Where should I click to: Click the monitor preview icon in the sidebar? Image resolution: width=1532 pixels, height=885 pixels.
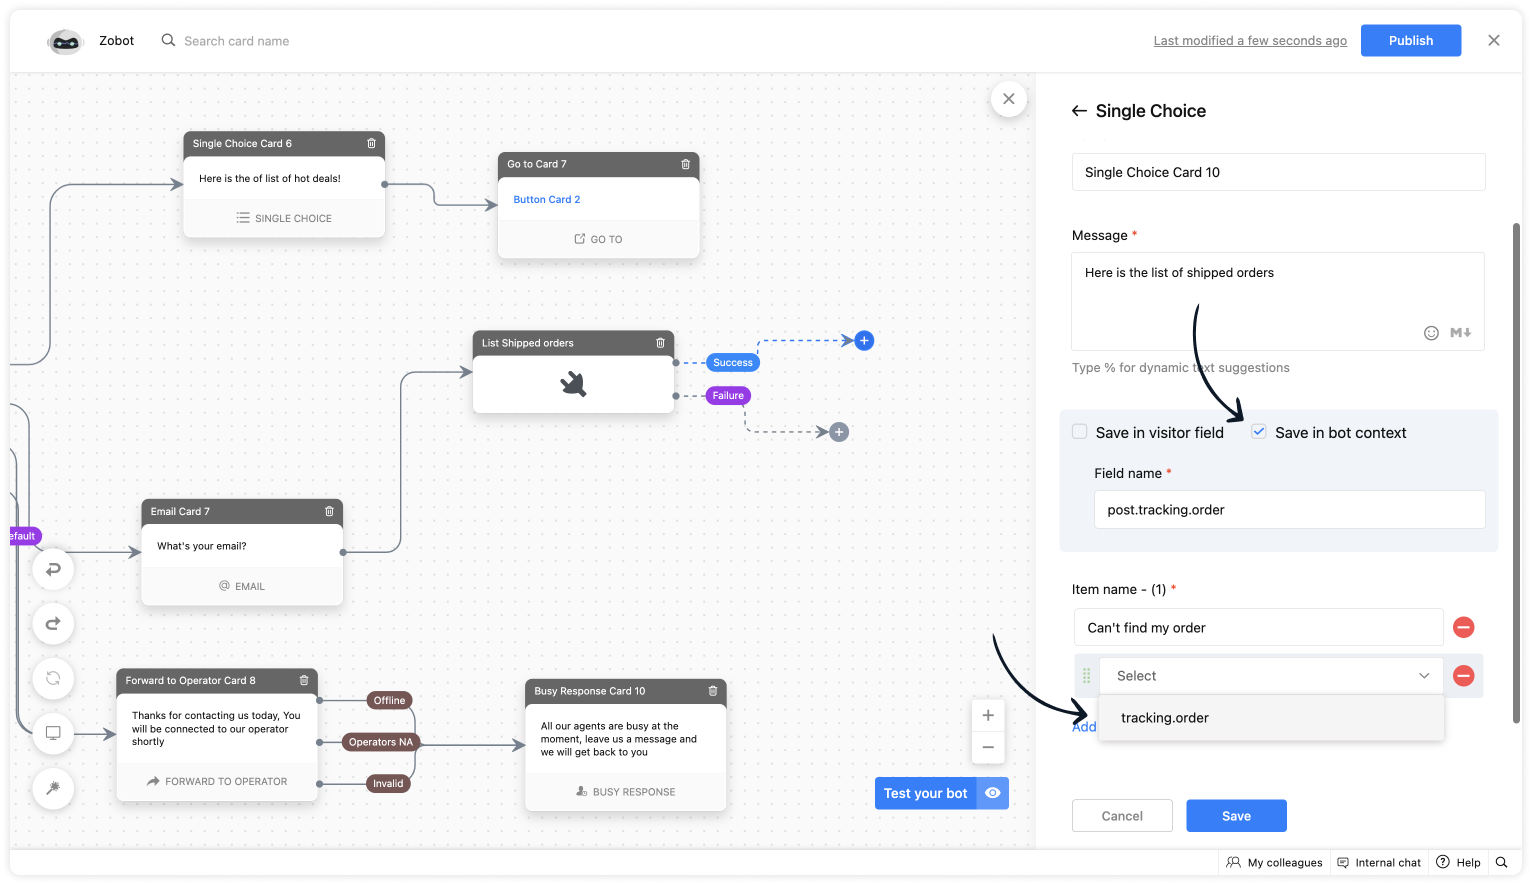coord(52,733)
